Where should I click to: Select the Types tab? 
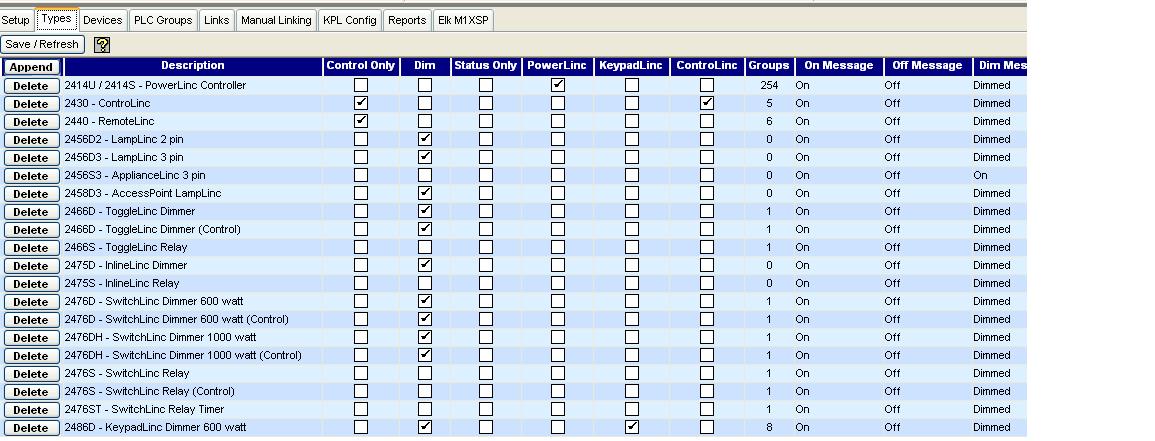point(57,19)
